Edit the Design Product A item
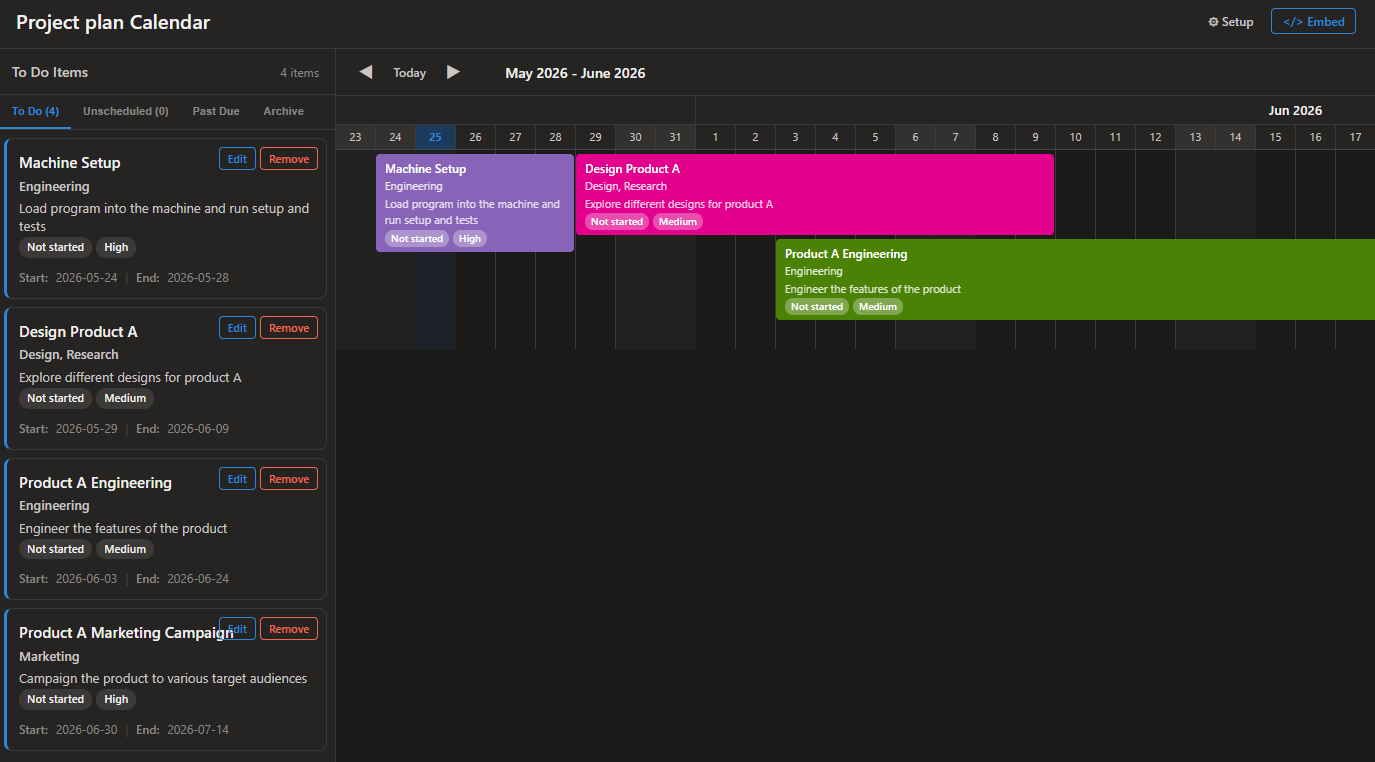 [237, 328]
